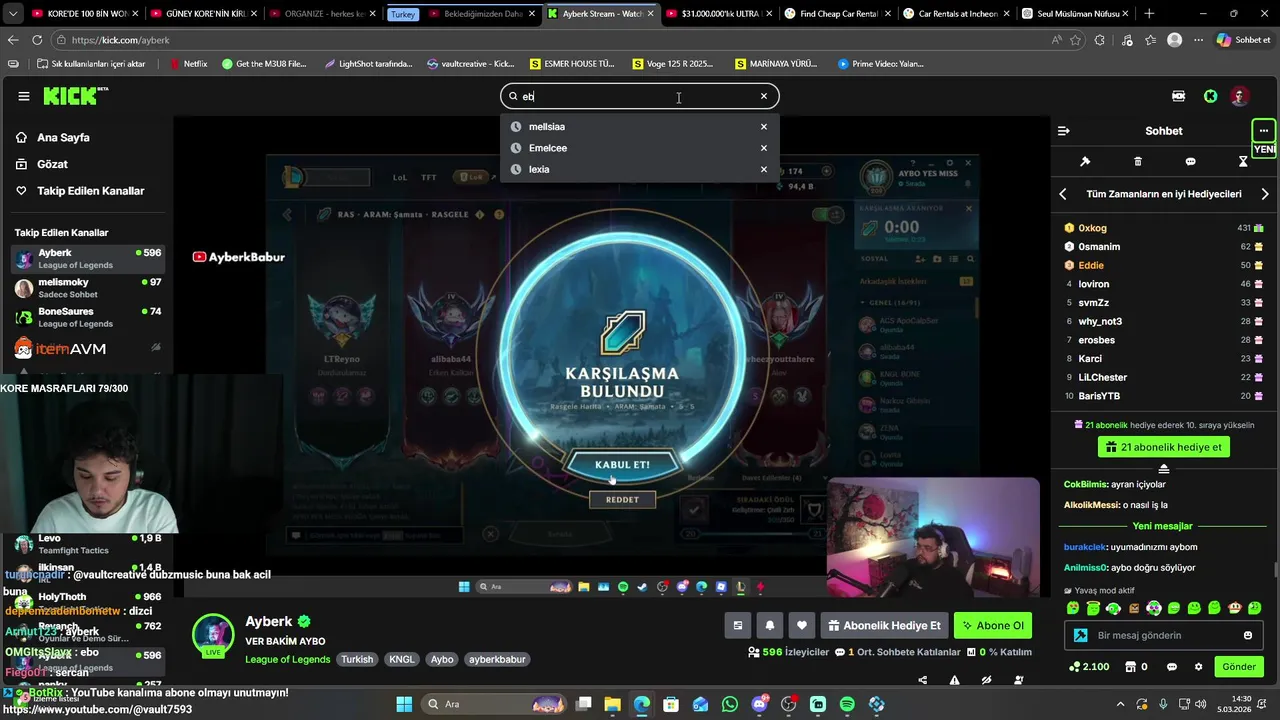Screen dimensions: 1280x720
Task: Open the emoji picker in message box
Action: pyautogui.click(x=1247, y=635)
